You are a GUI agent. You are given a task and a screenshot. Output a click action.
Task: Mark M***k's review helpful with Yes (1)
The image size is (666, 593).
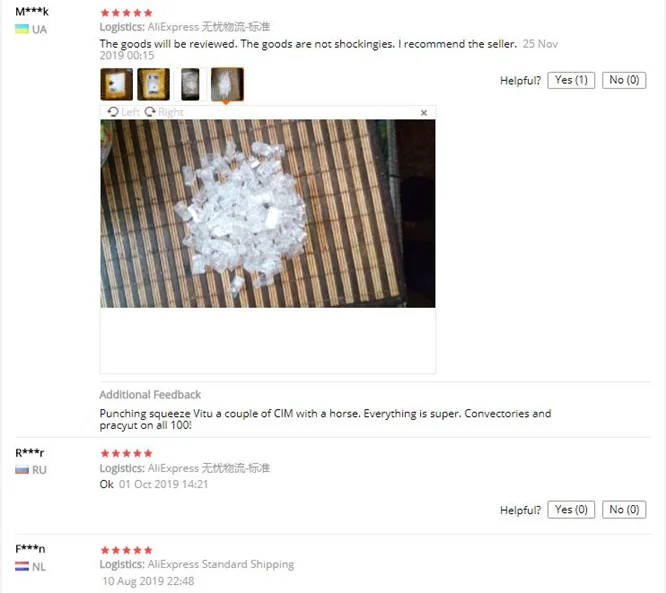click(571, 80)
